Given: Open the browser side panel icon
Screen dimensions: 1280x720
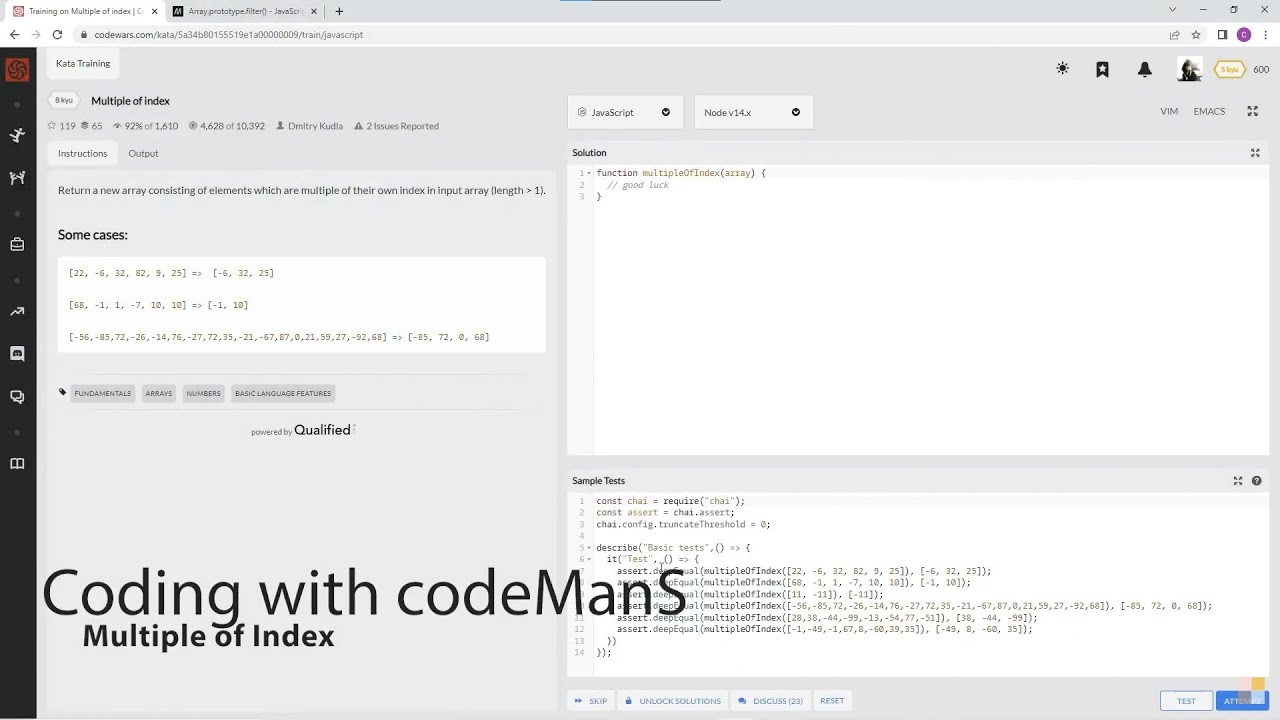Looking at the screenshot, I should coord(1222,34).
